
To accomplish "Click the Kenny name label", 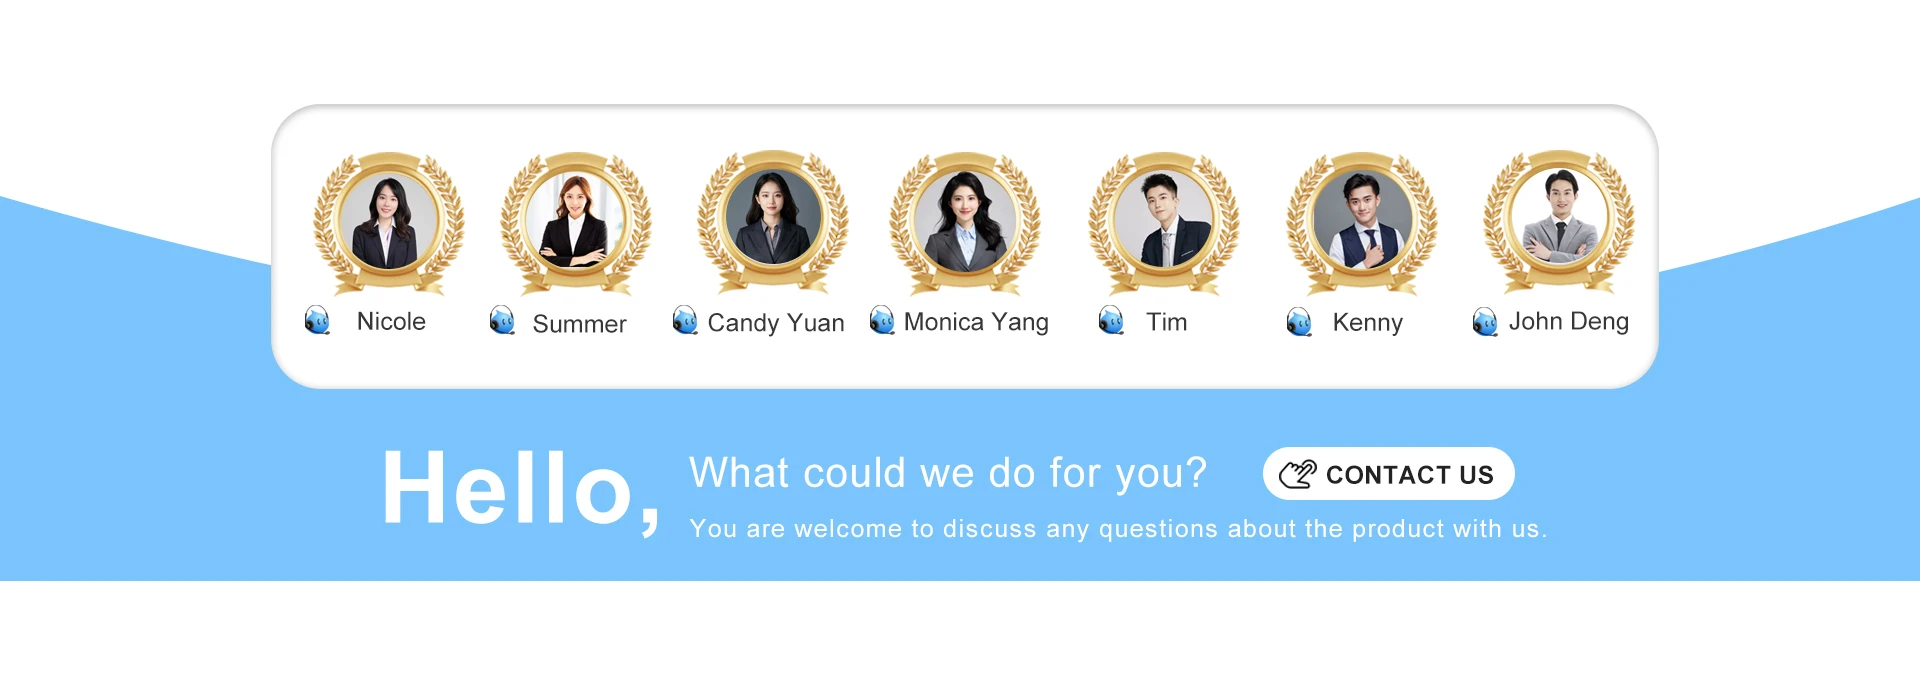I will click(x=1367, y=323).
